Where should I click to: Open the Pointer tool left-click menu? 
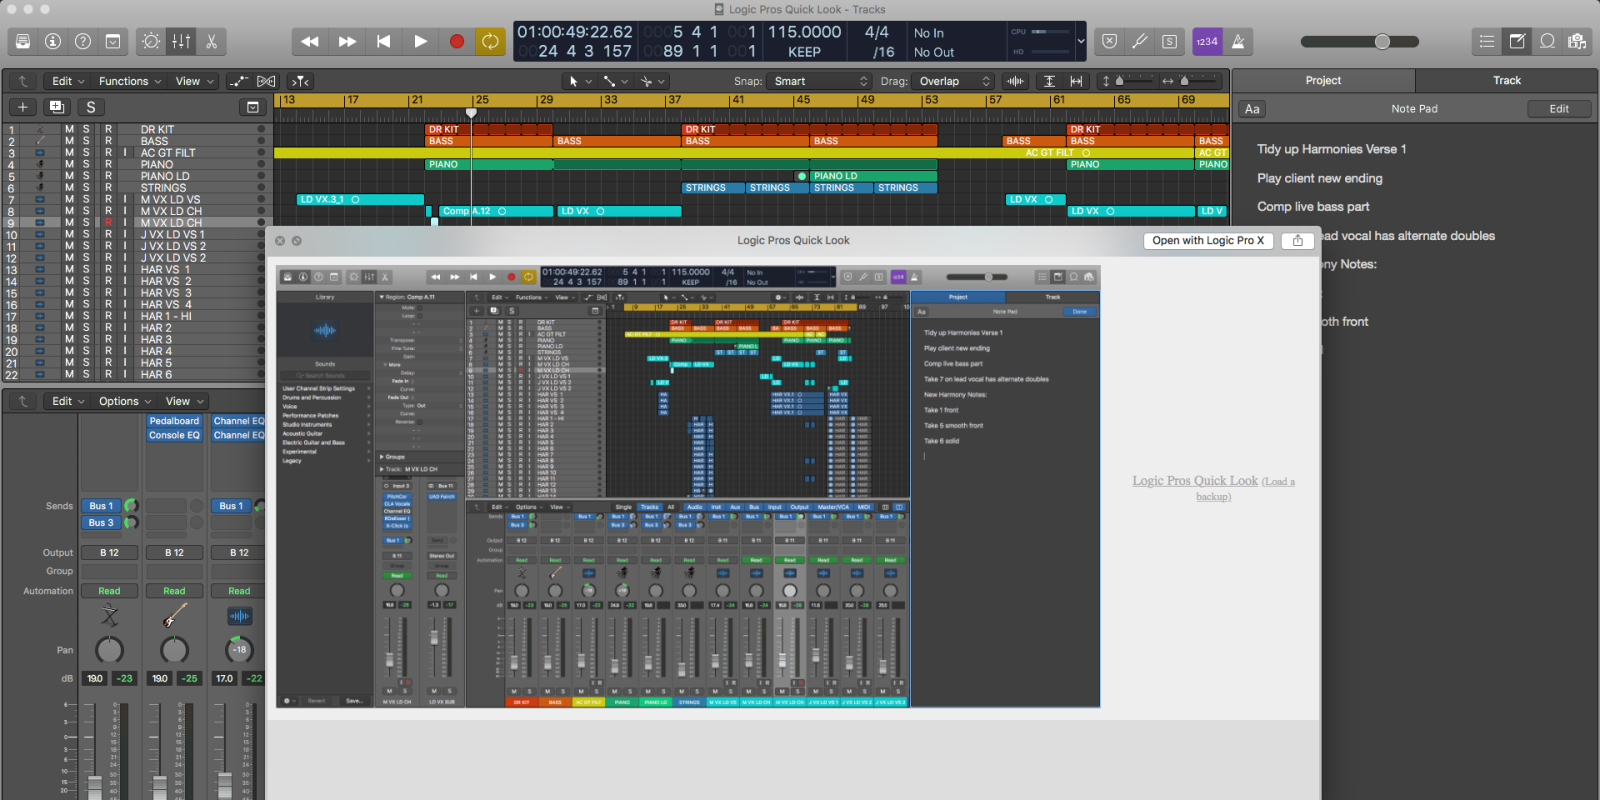[x=580, y=81]
